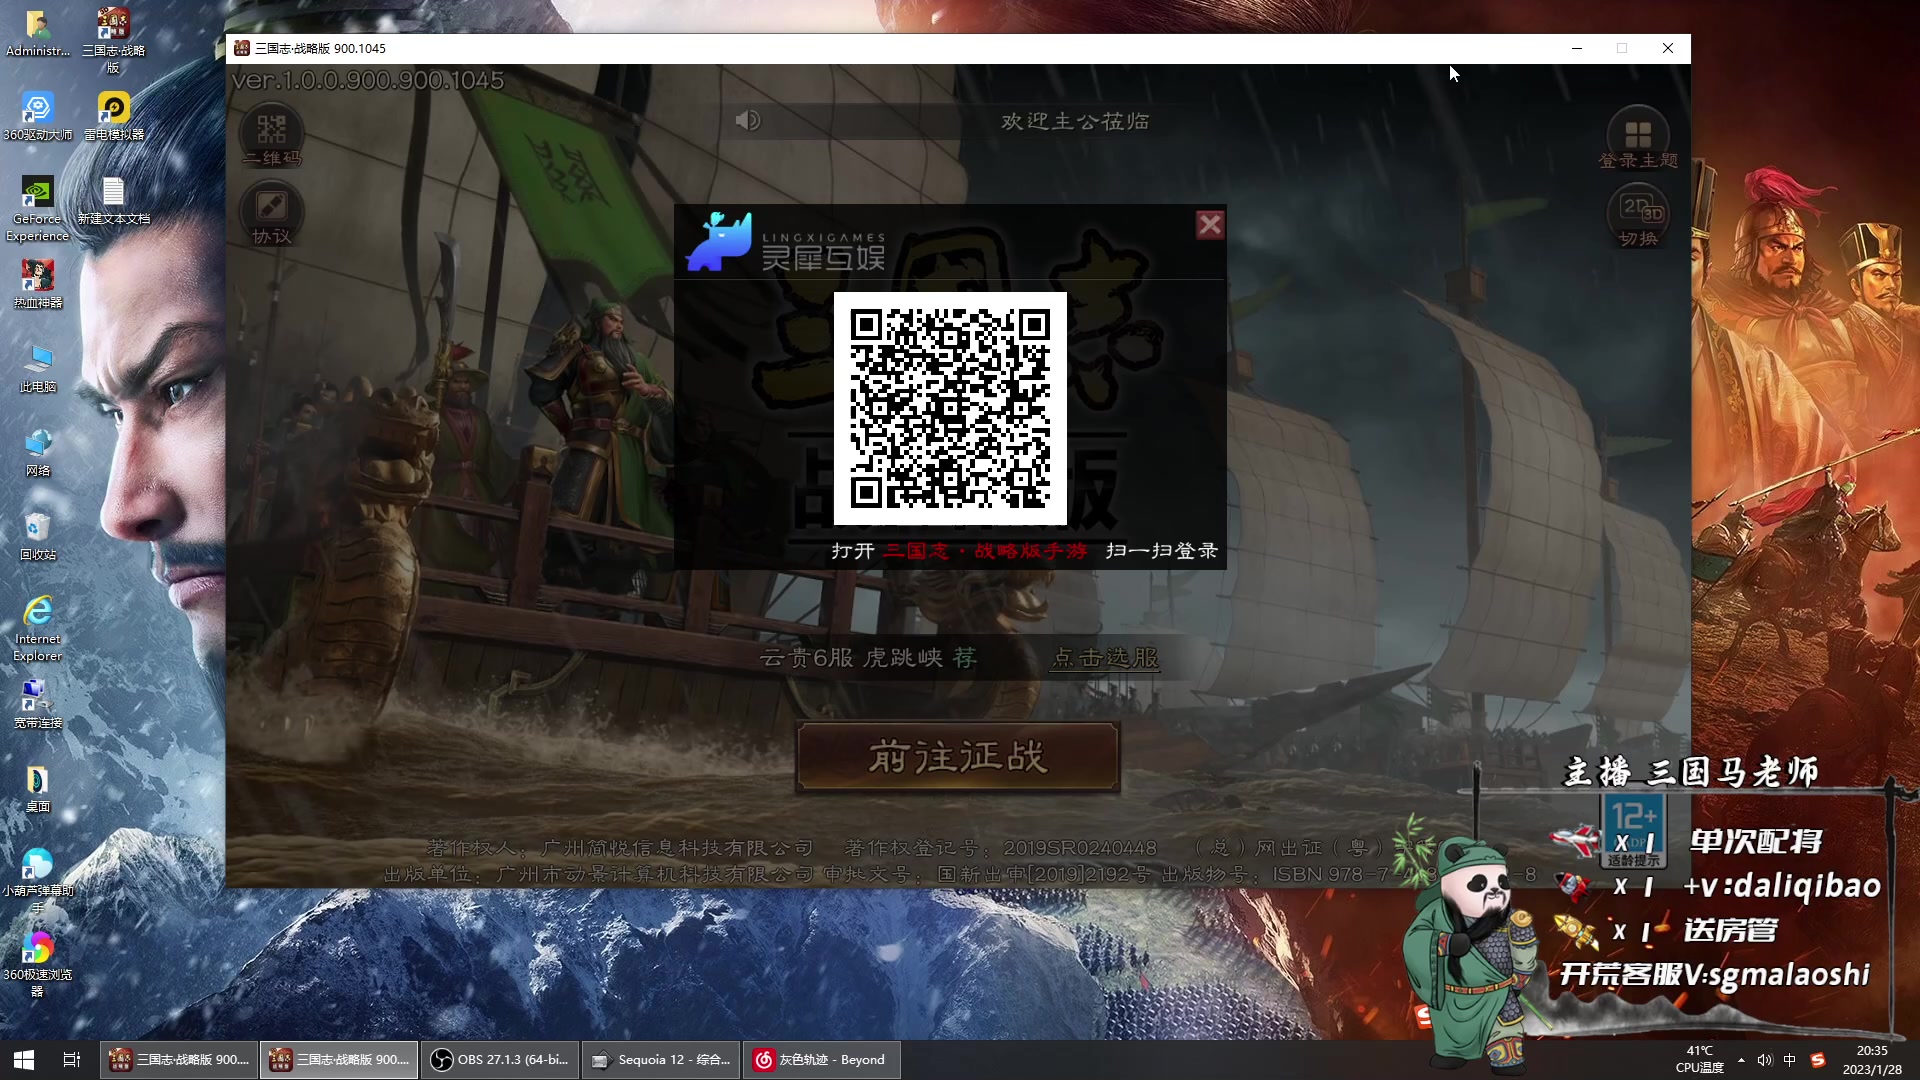This screenshot has width=1920, height=1080.
Task: Click the game window title icon
Action: pos(242,48)
